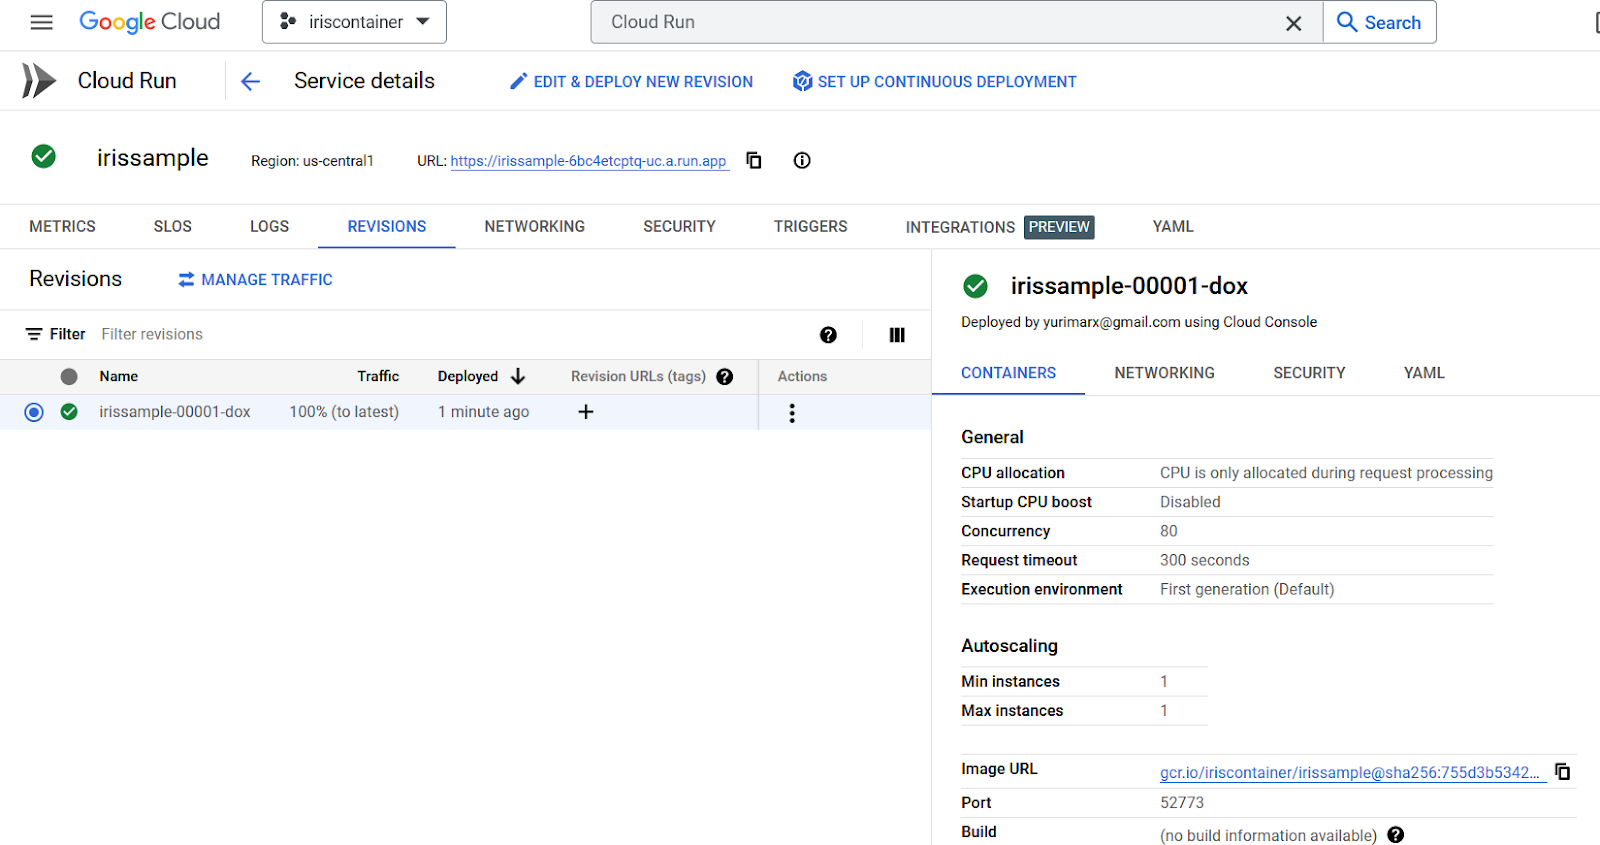Open the revision Security tab
This screenshot has height=845, width=1600.
point(1309,373)
